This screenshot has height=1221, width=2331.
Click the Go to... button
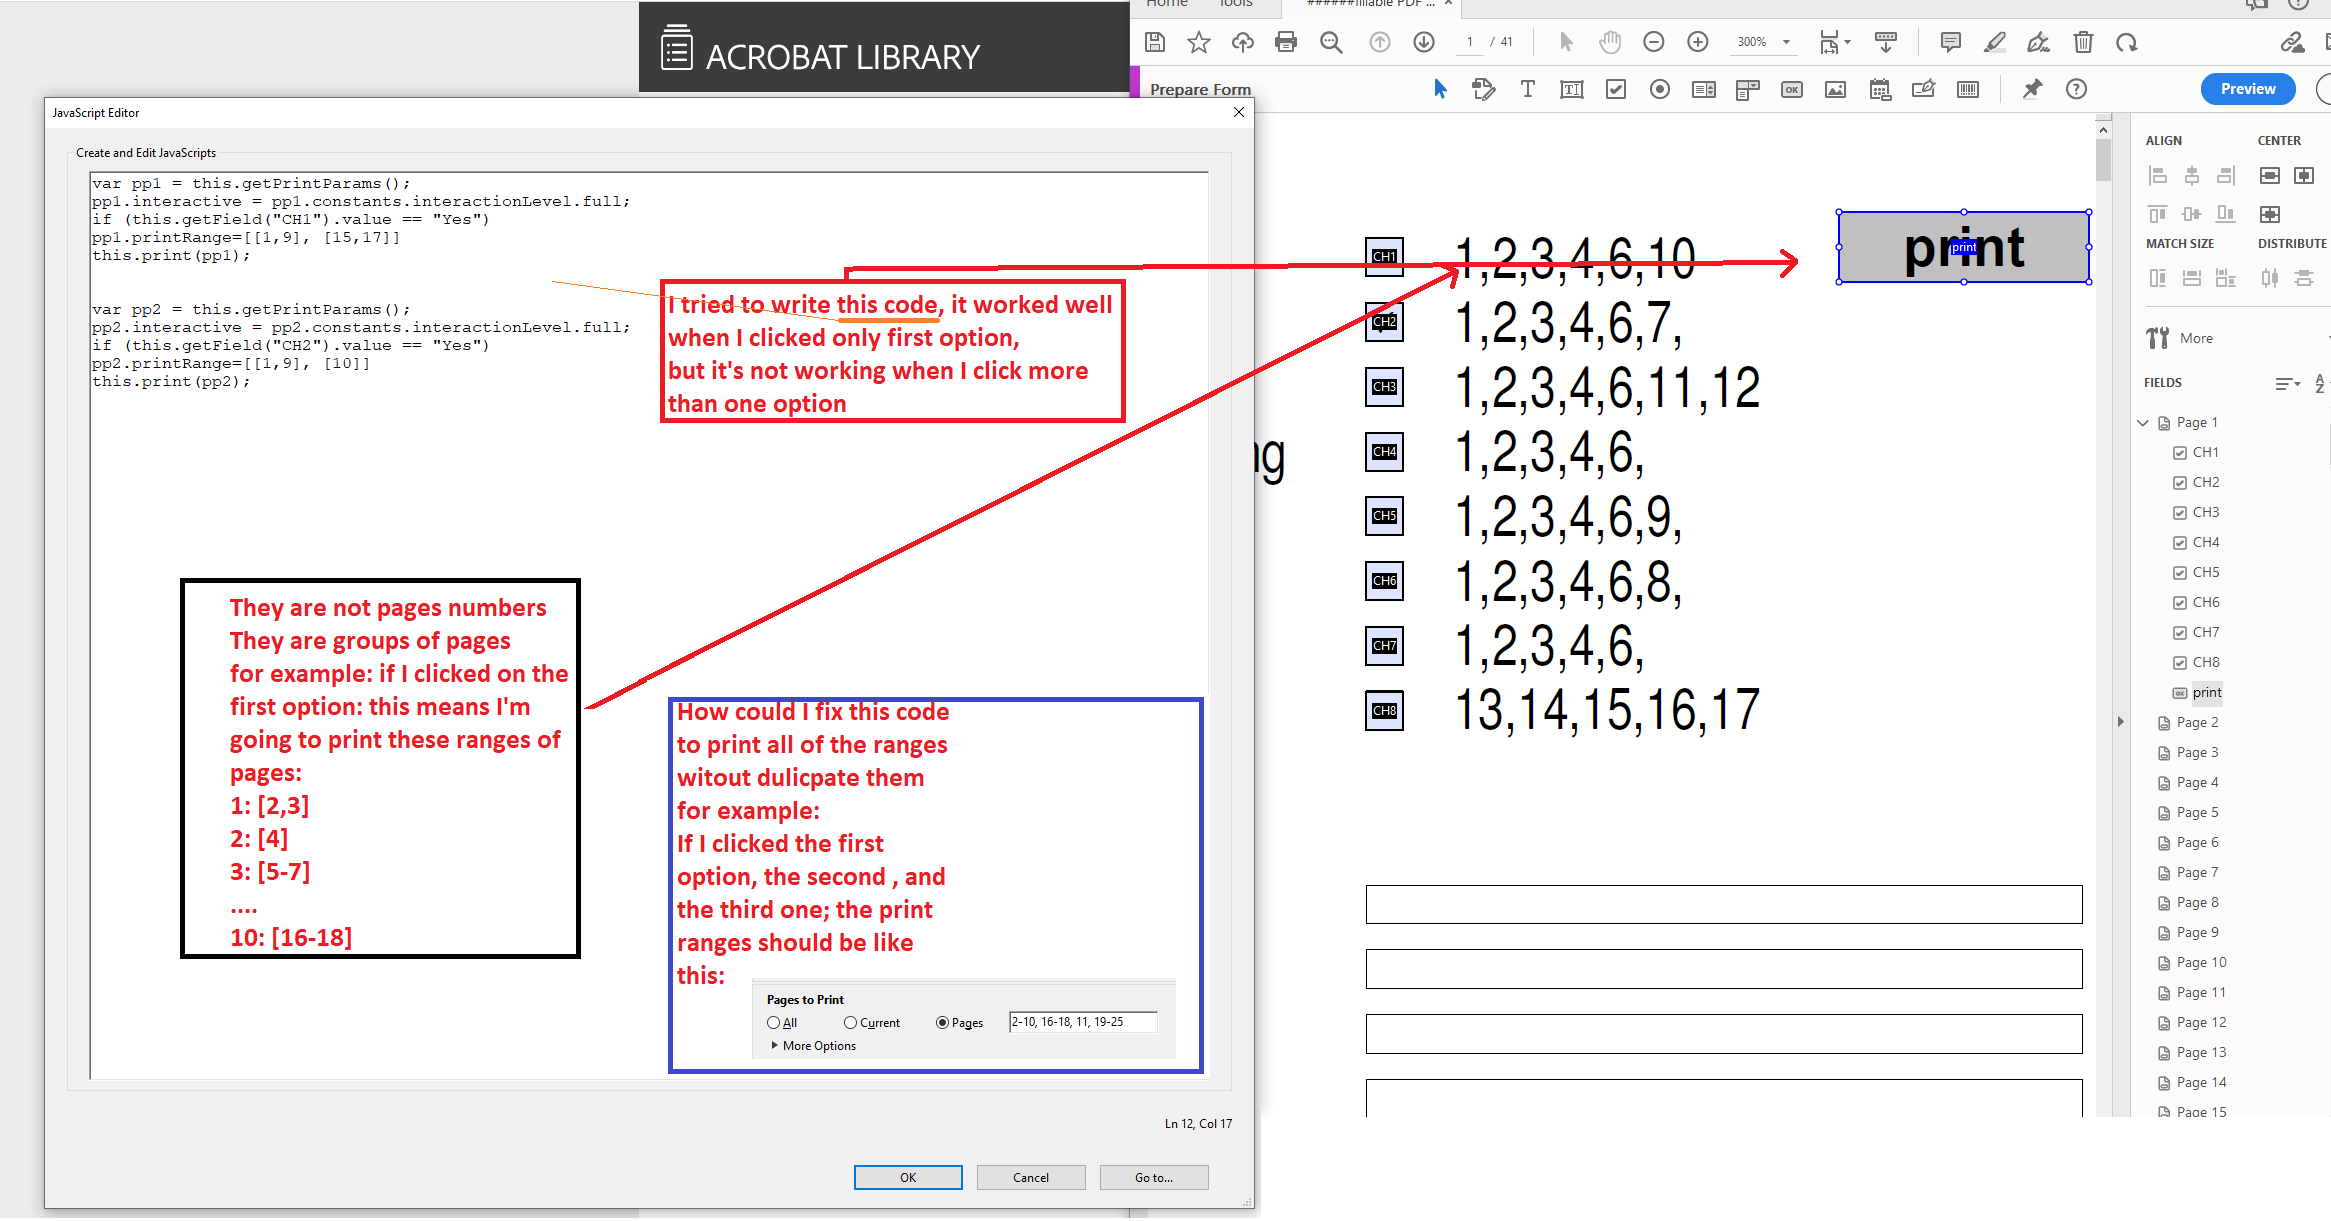point(1153,1177)
